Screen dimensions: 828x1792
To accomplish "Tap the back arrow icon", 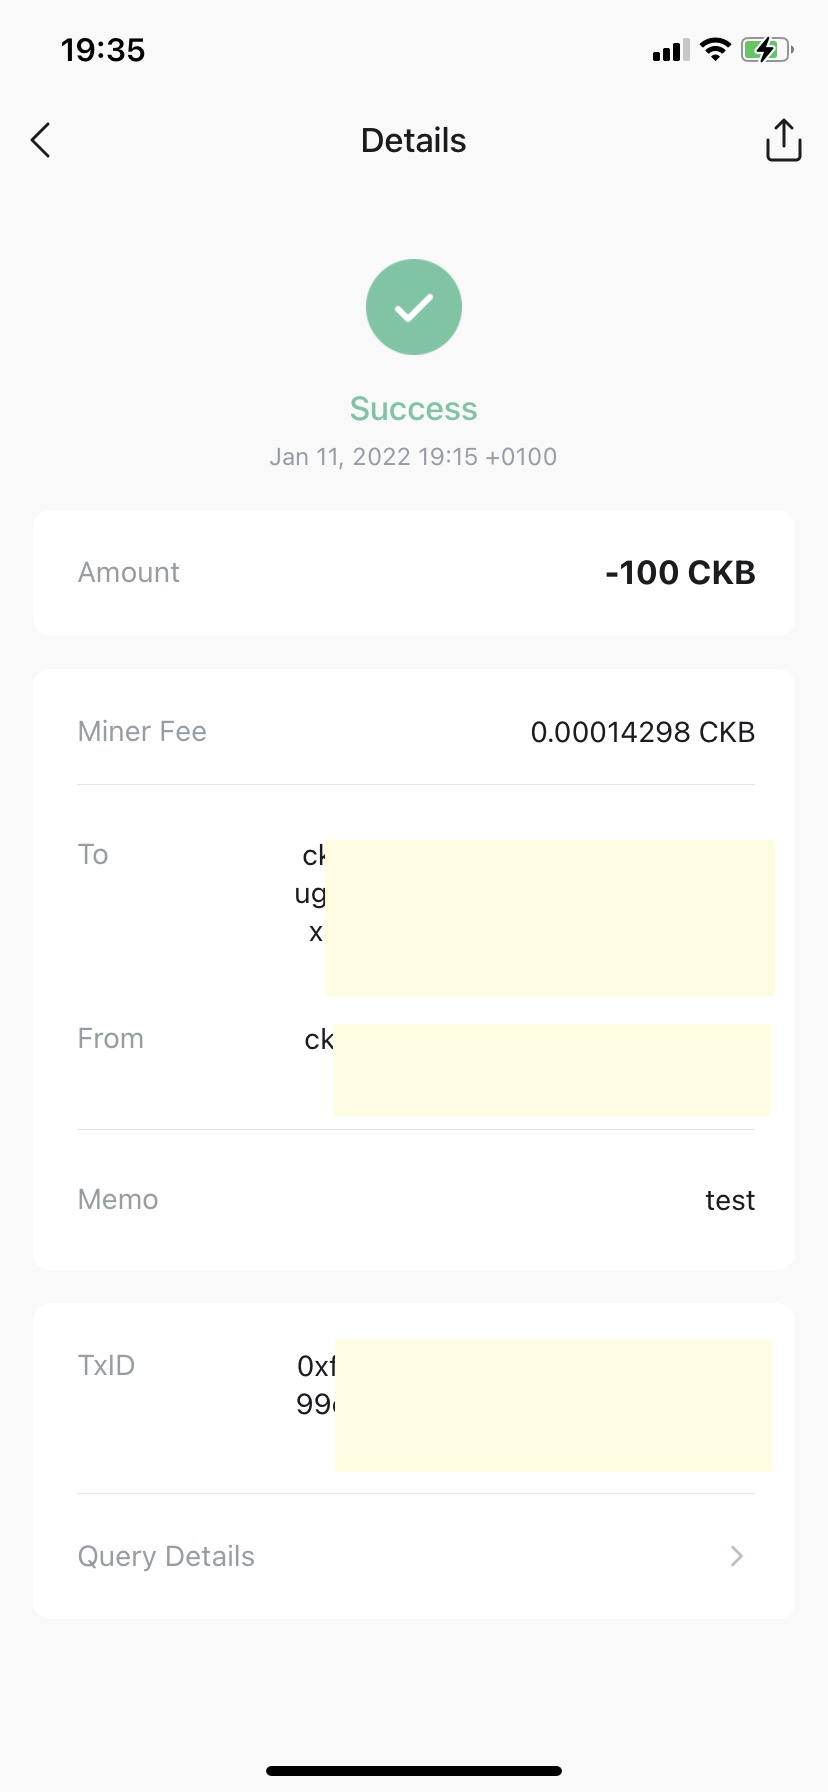I will pos(41,141).
